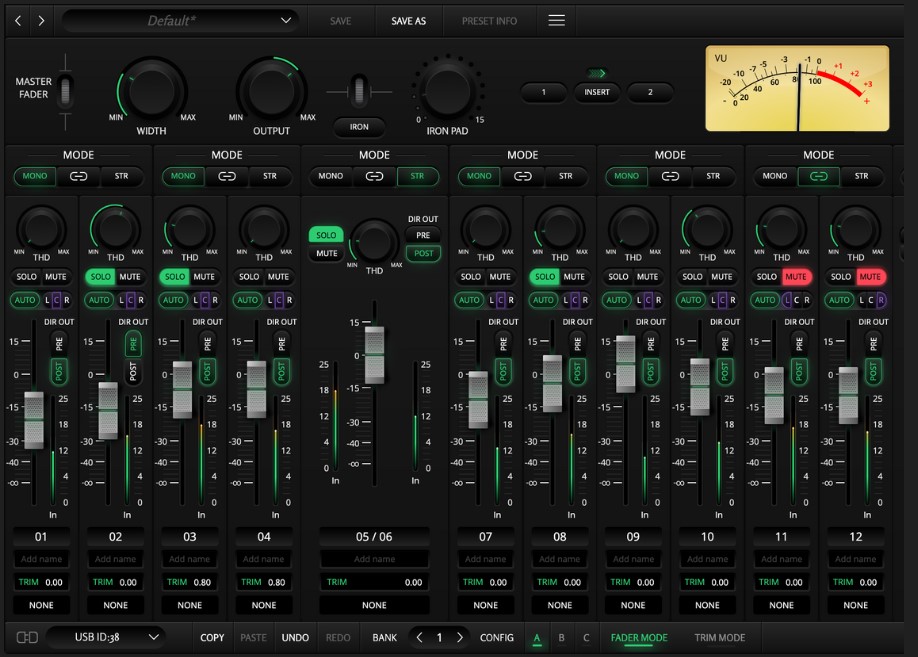This screenshot has height=657, width=918.
Task: Go to the previous preset using left arrow
Action: tap(17, 20)
